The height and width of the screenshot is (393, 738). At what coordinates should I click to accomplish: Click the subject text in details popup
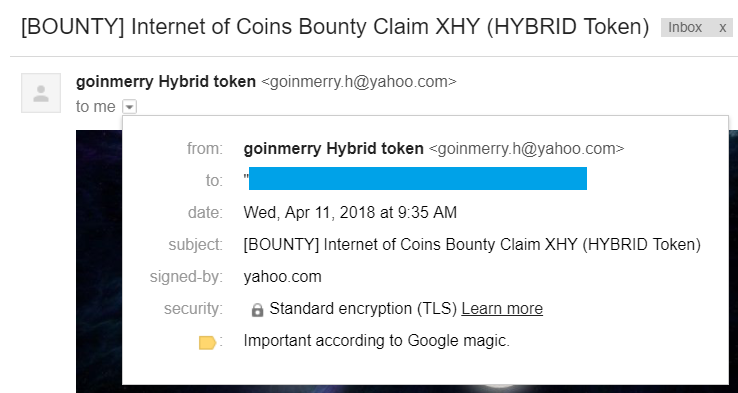(472, 245)
